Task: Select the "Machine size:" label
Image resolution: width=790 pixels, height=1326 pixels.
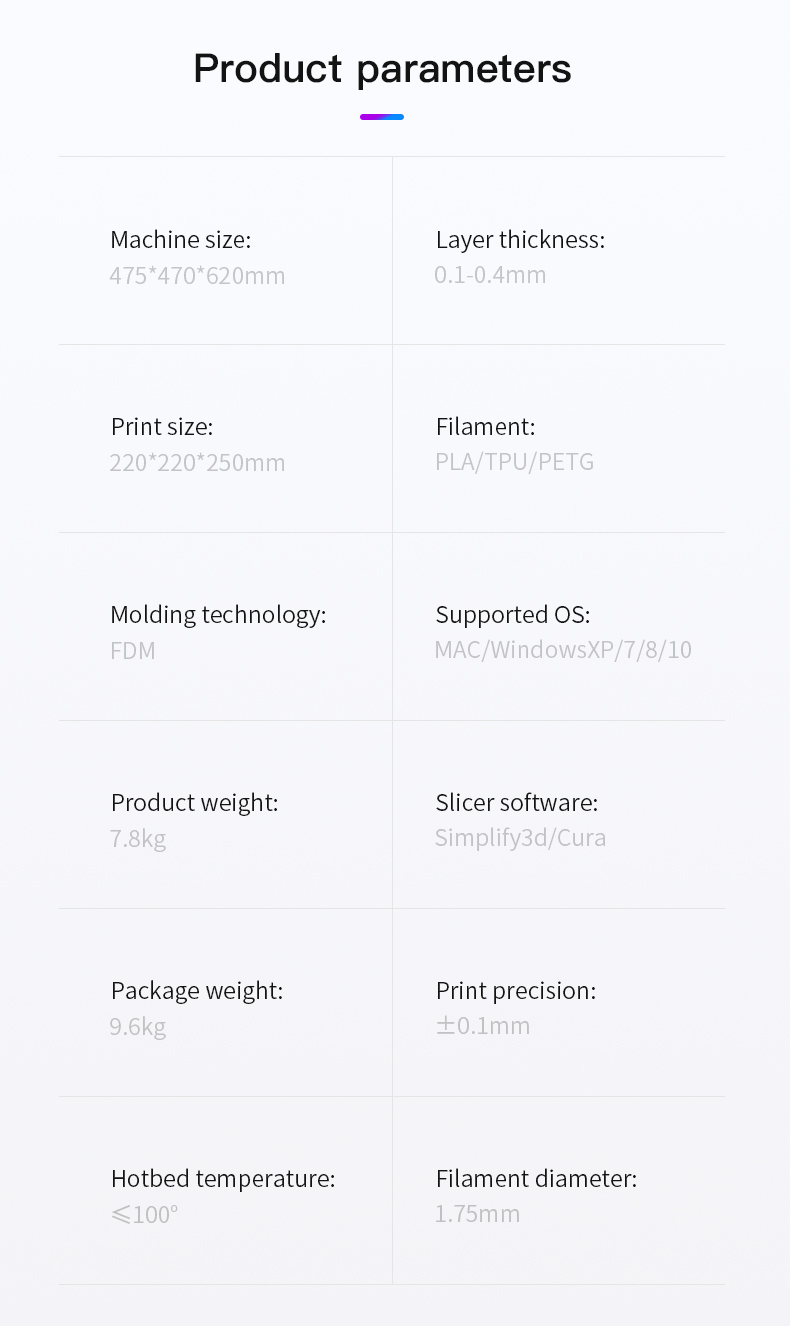Action: coord(180,240)
